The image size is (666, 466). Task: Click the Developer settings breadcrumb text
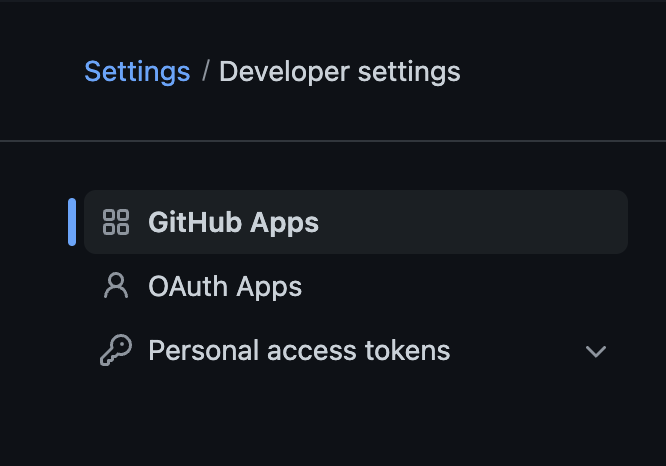tap(340, 71)
